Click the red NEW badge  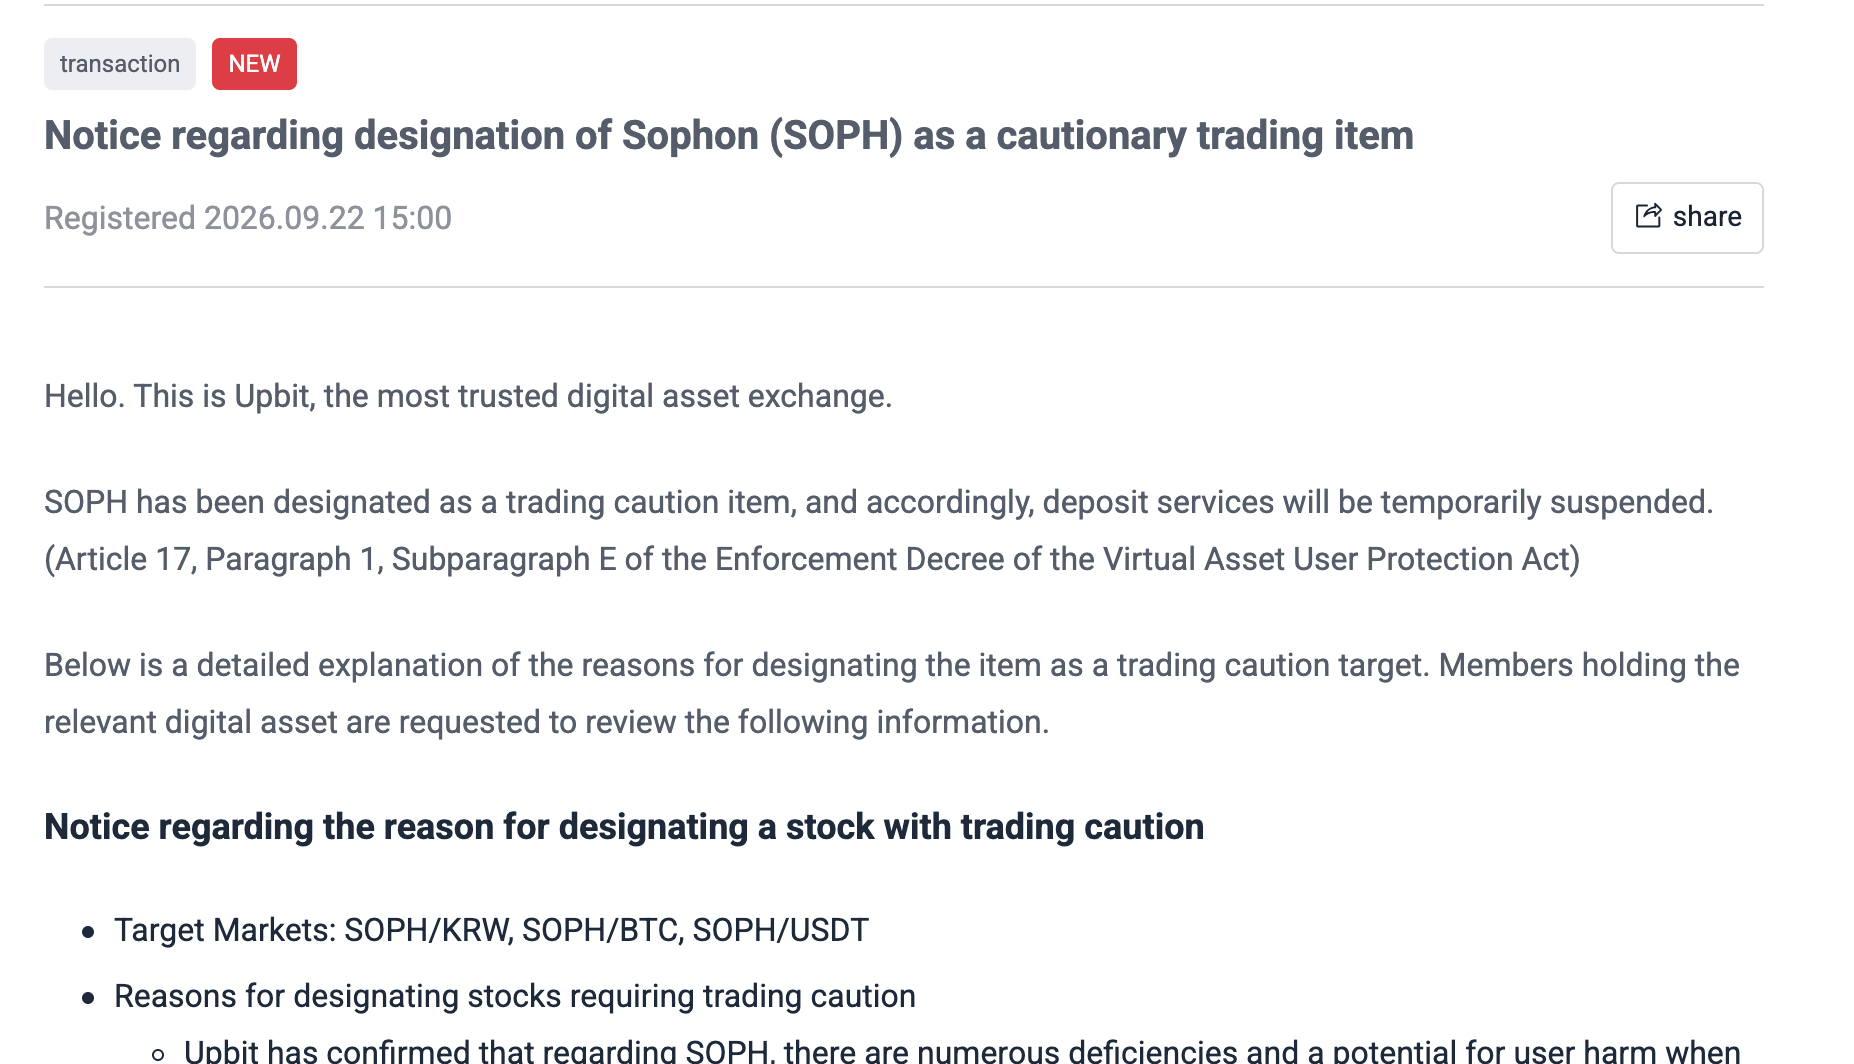pos(254,64)
